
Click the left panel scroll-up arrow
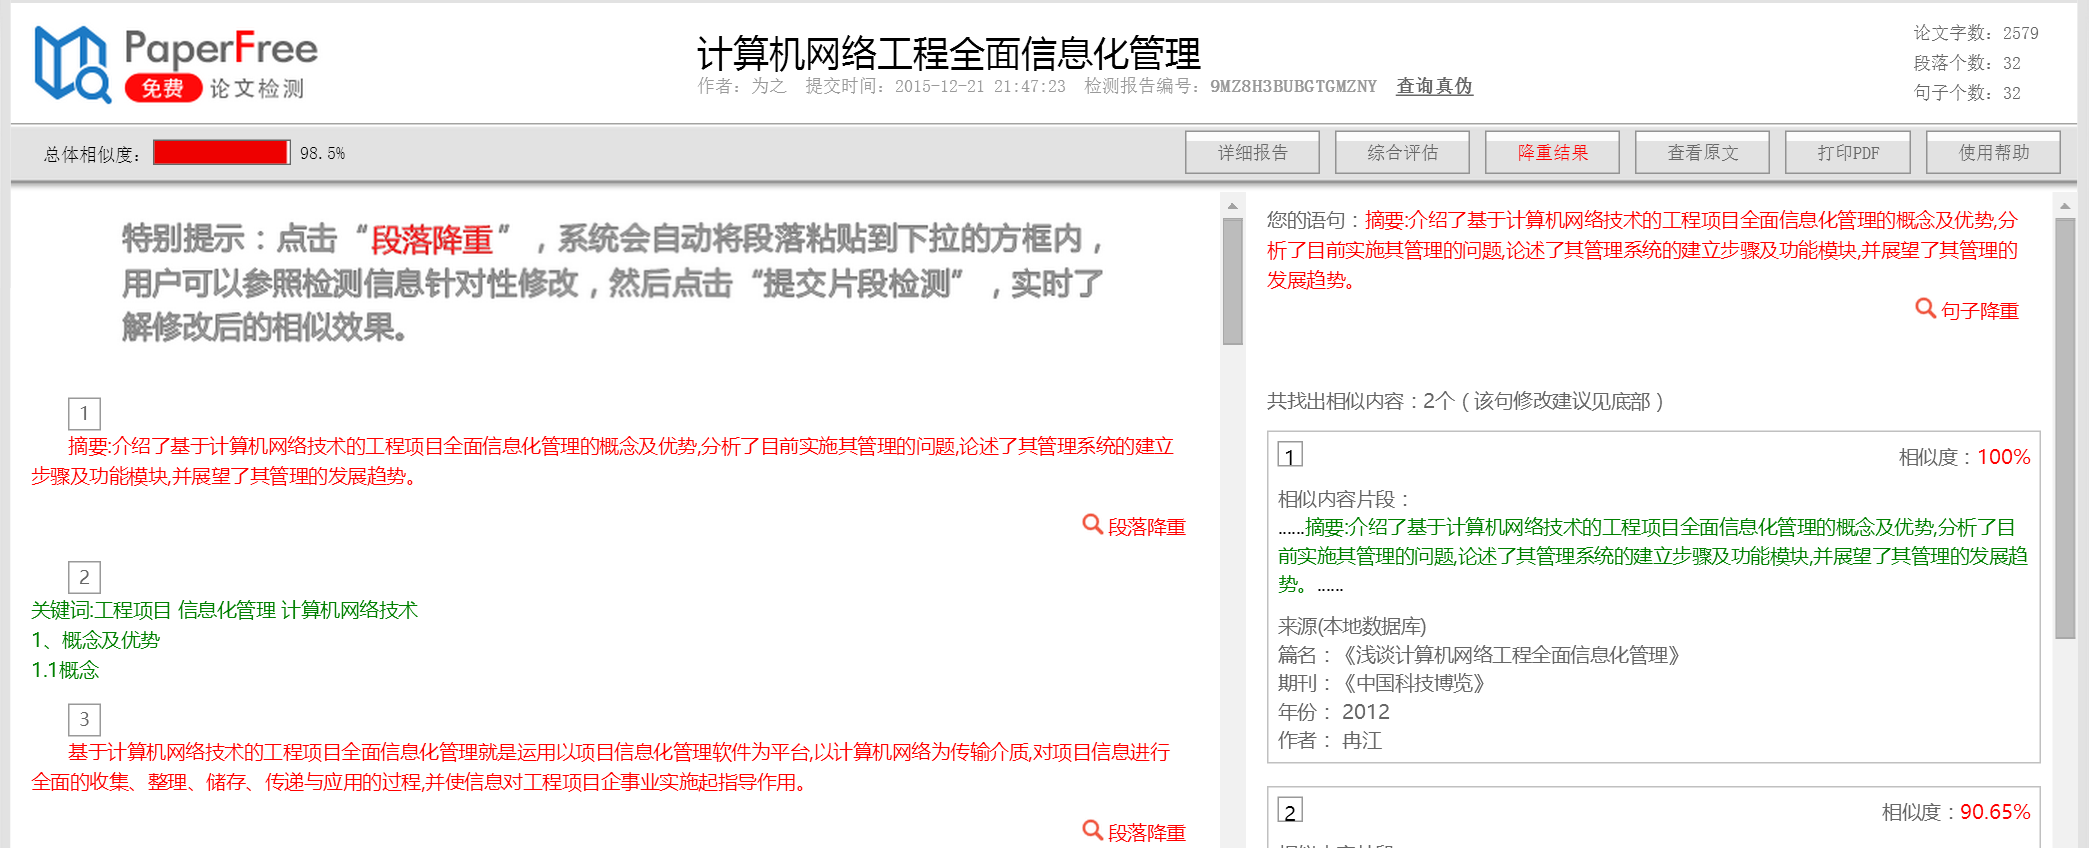click(1232, 205)
